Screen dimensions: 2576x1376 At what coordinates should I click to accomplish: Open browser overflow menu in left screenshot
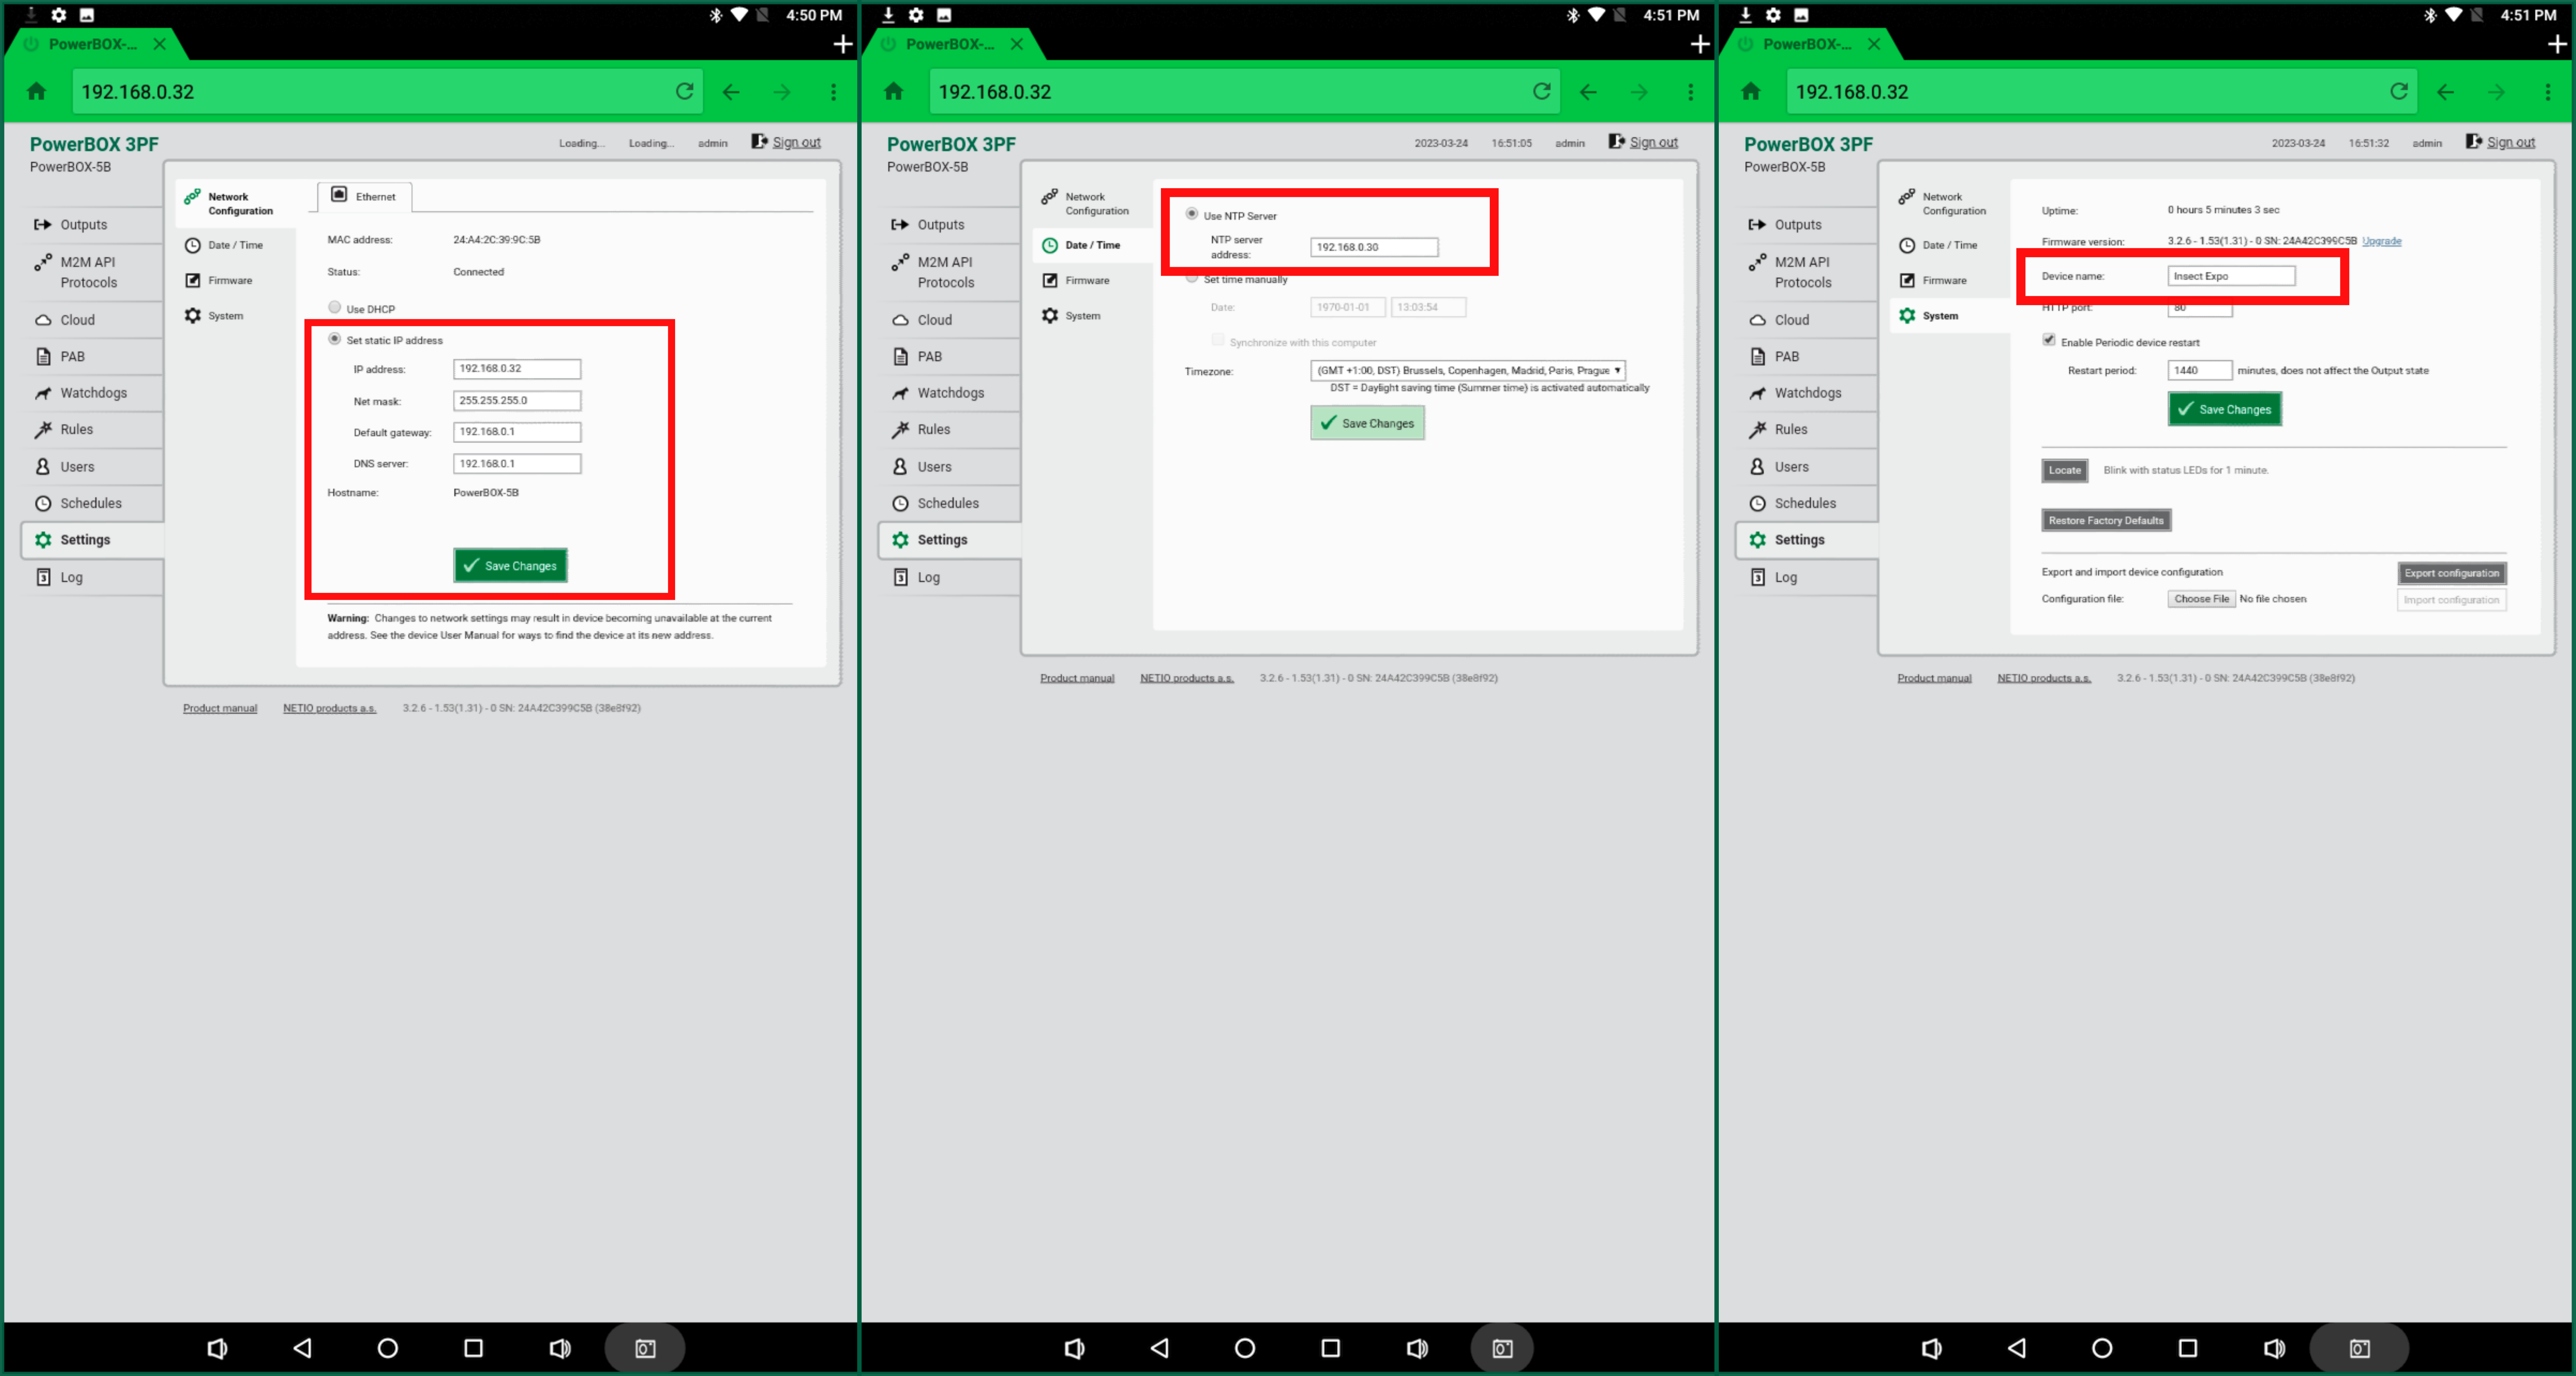(833, 92)
